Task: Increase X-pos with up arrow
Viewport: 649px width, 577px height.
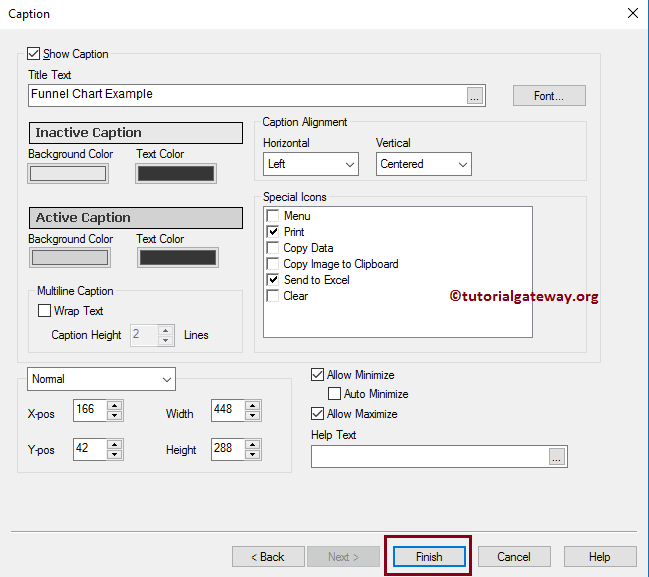Action: pos(115,405)
